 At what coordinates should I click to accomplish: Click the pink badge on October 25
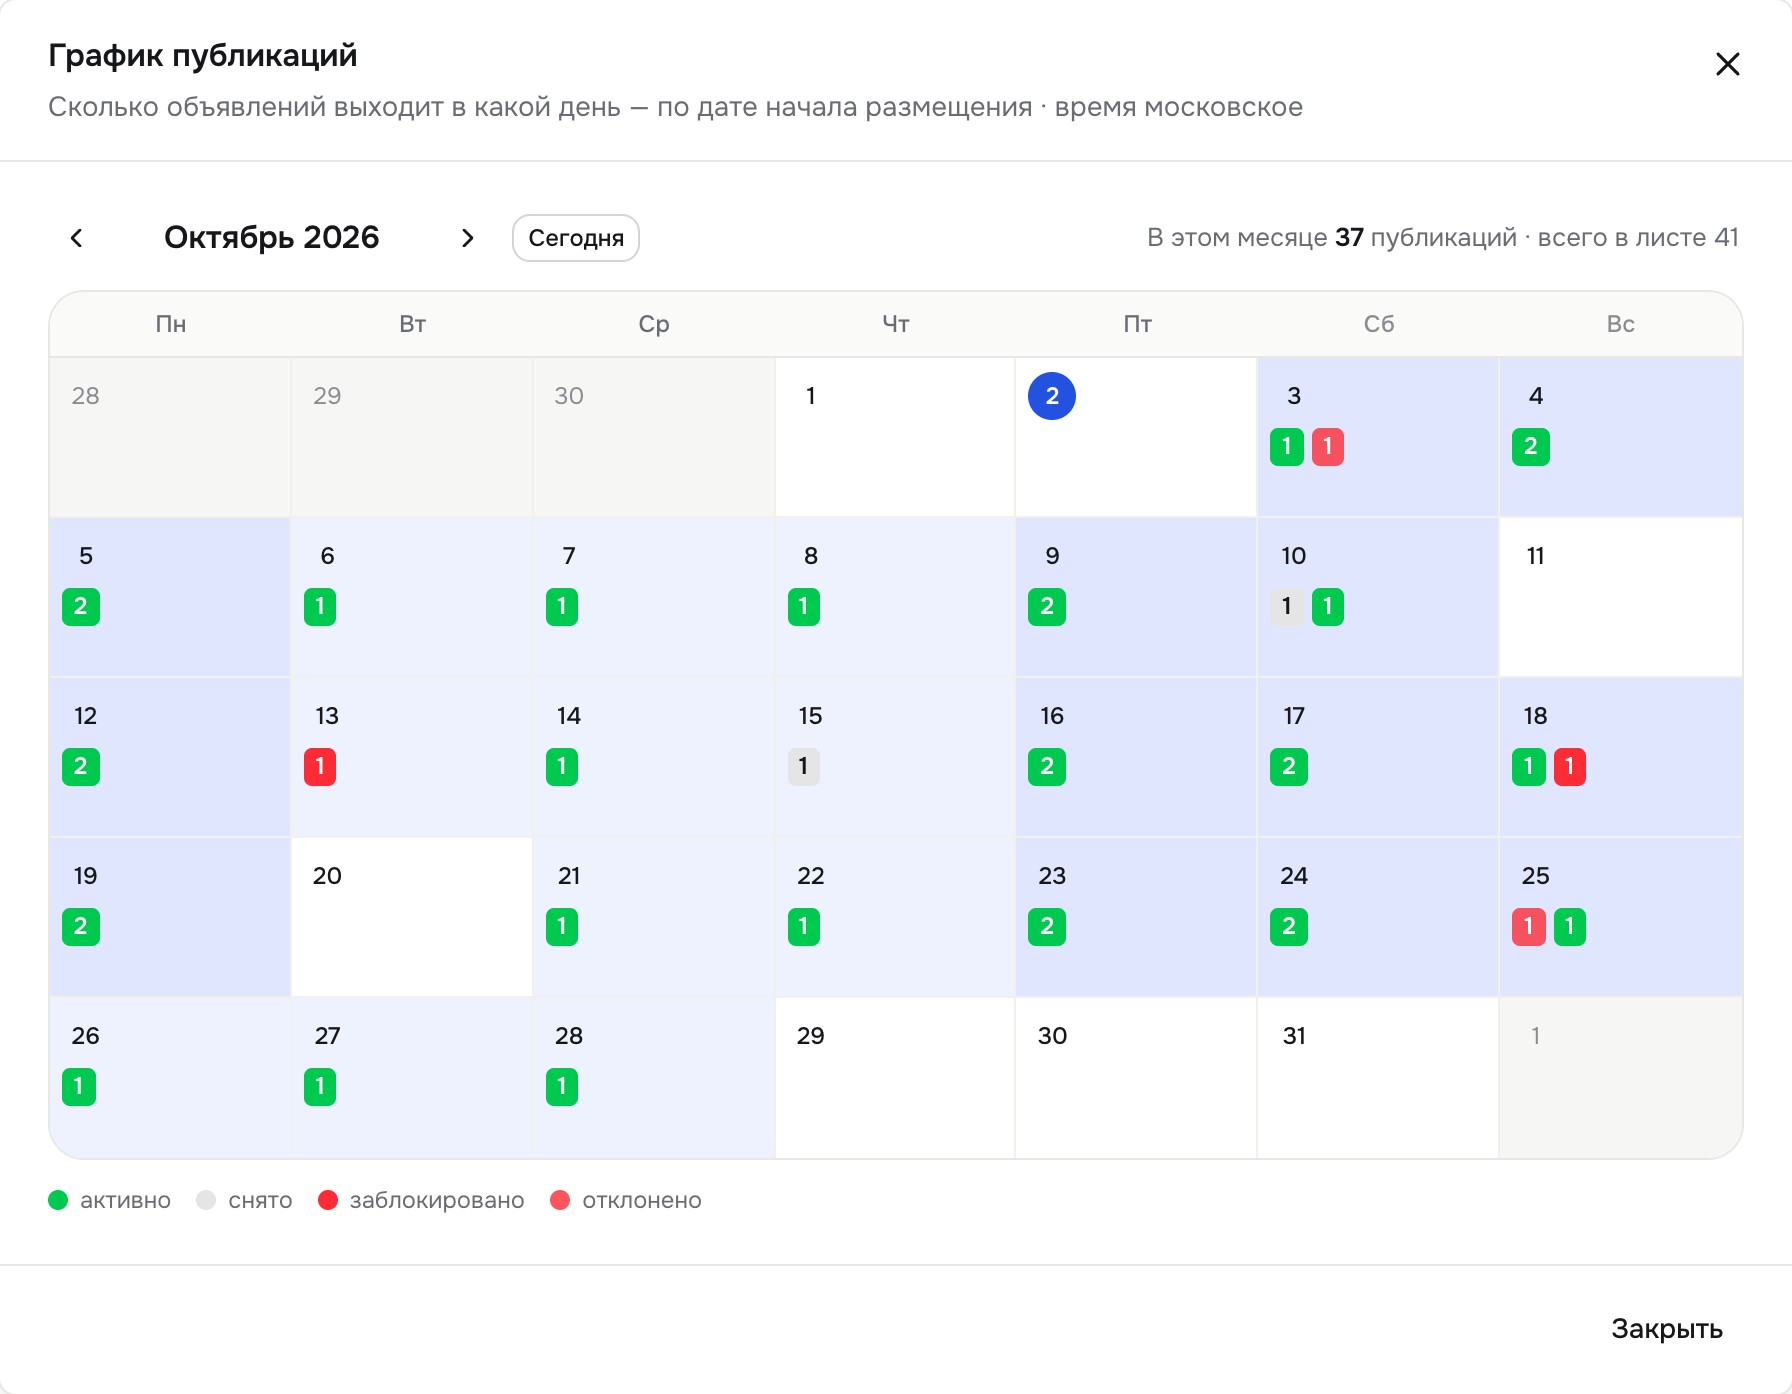1529,927
